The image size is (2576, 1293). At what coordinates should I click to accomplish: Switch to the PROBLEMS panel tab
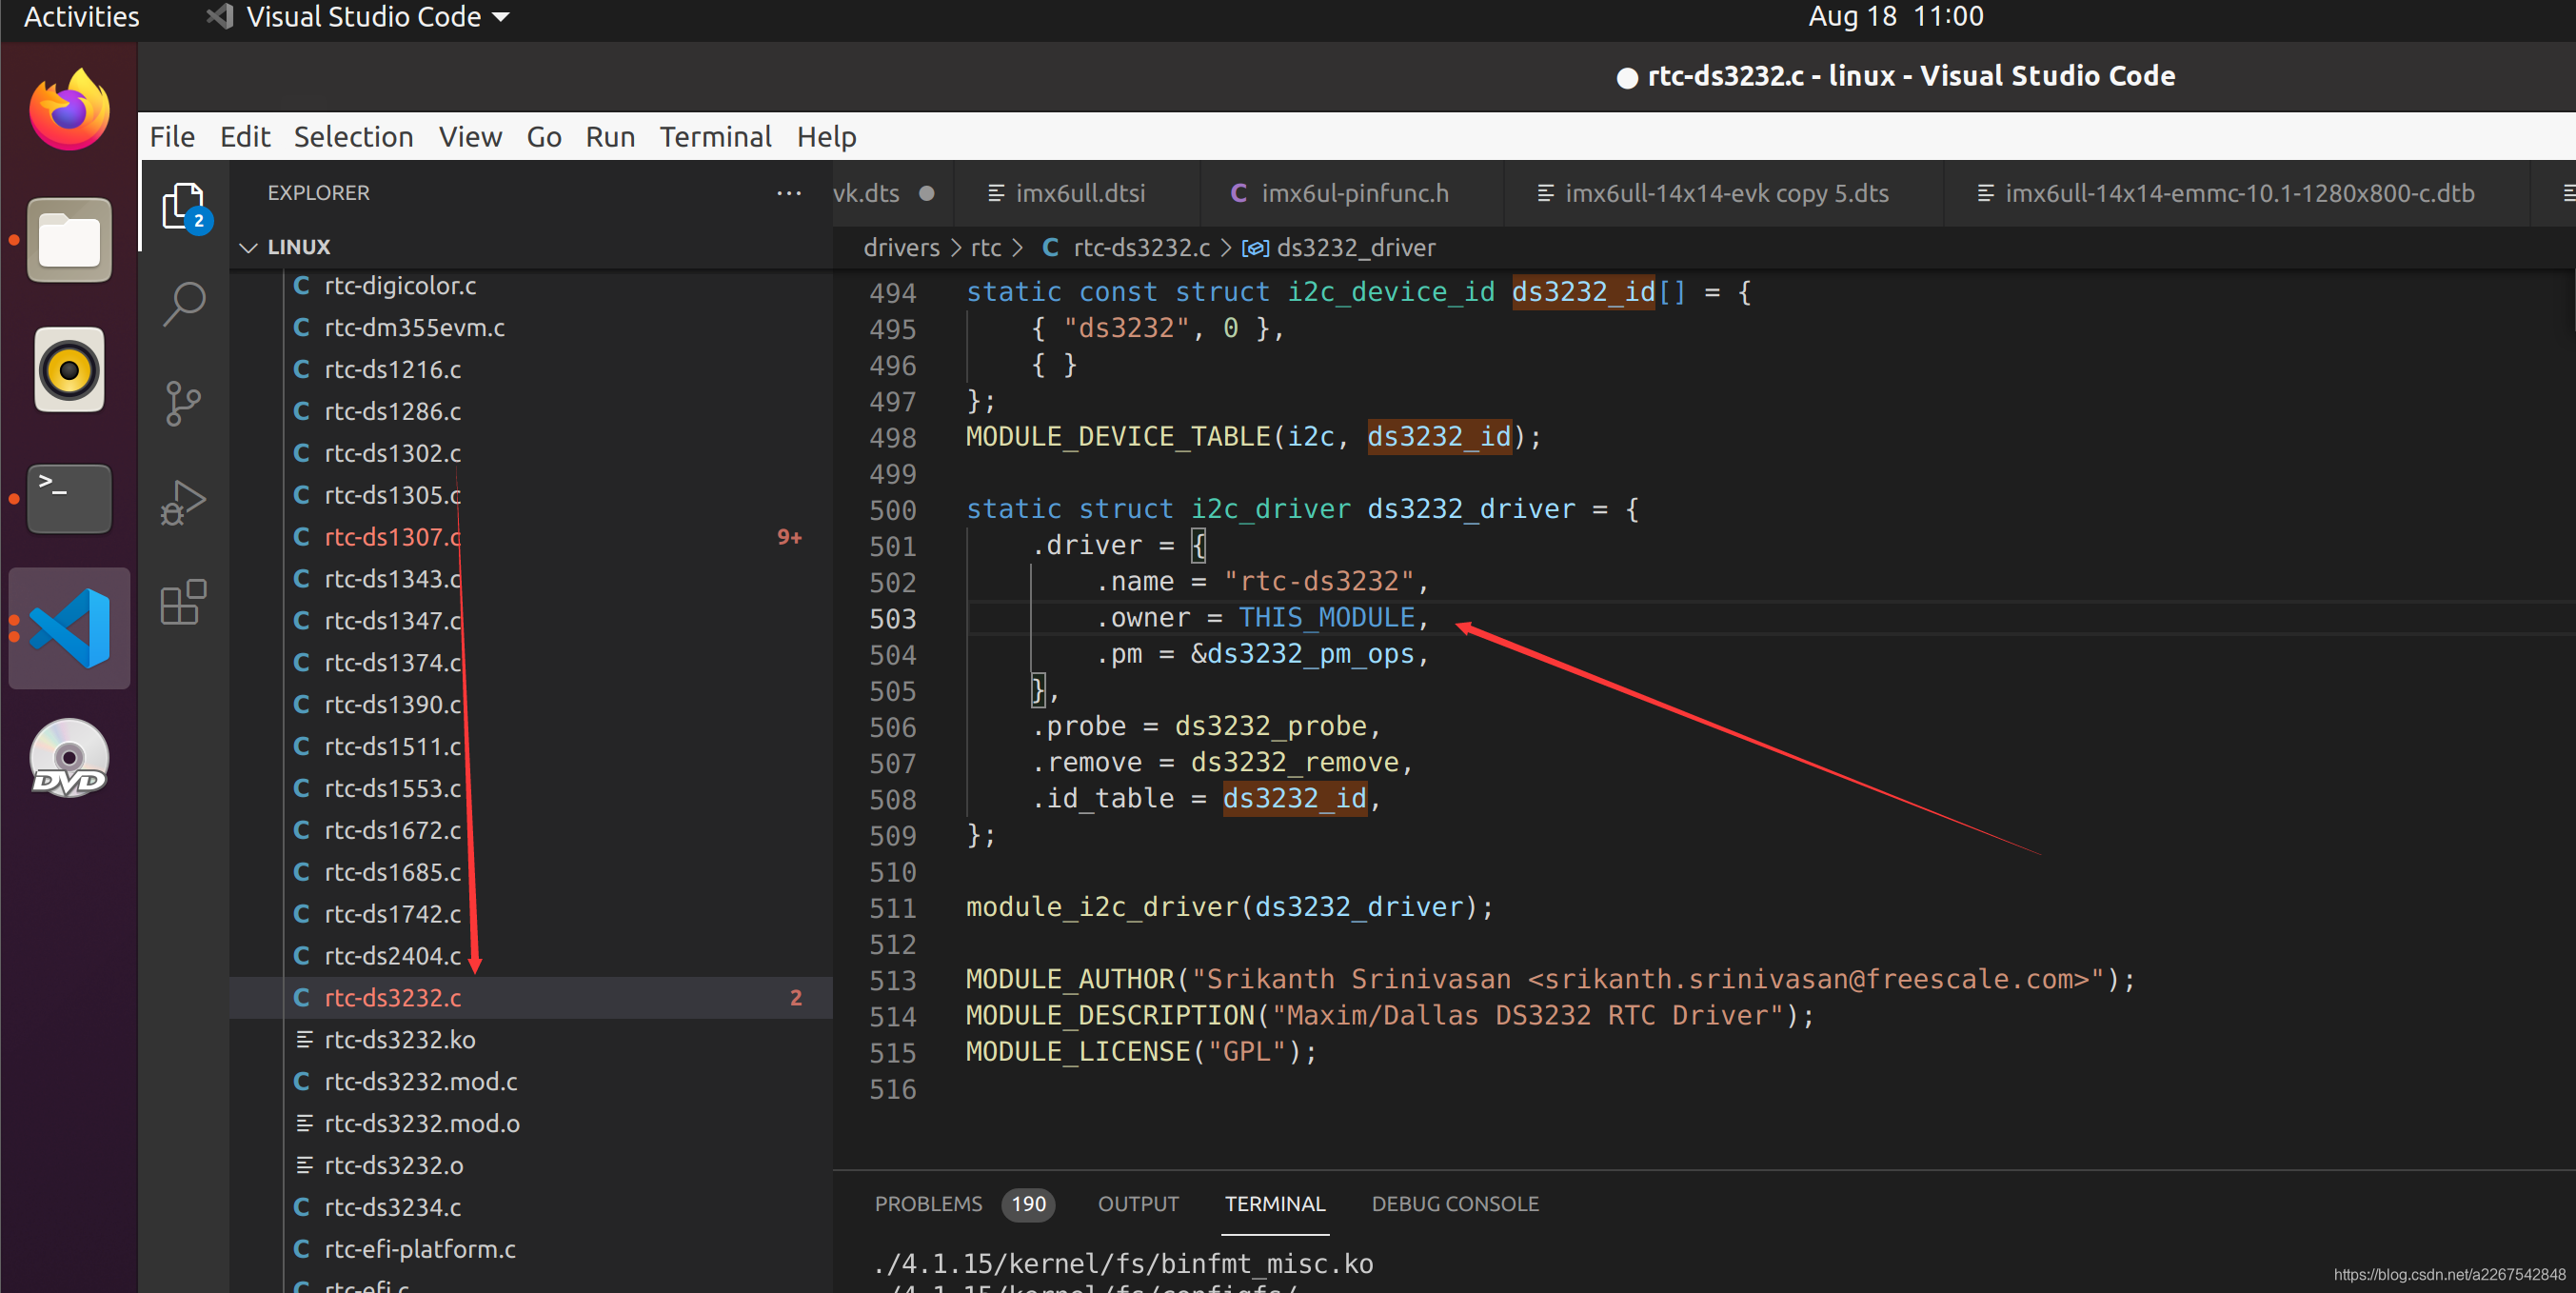(x=928, y=1203)
